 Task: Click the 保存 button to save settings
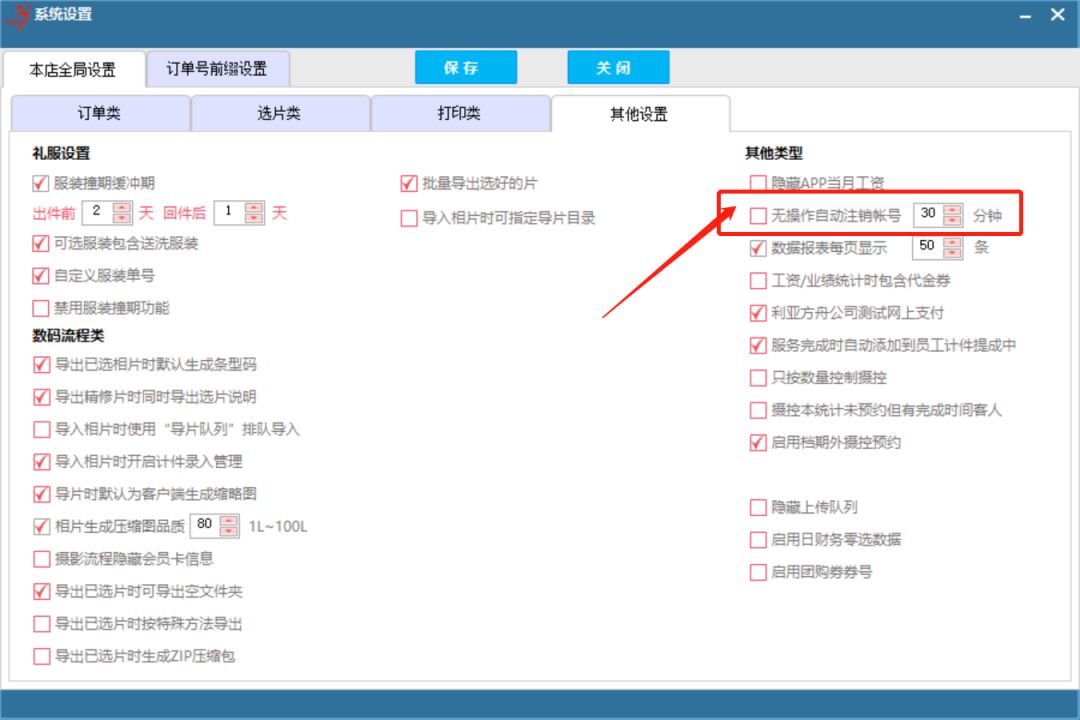tap(466, 67)
